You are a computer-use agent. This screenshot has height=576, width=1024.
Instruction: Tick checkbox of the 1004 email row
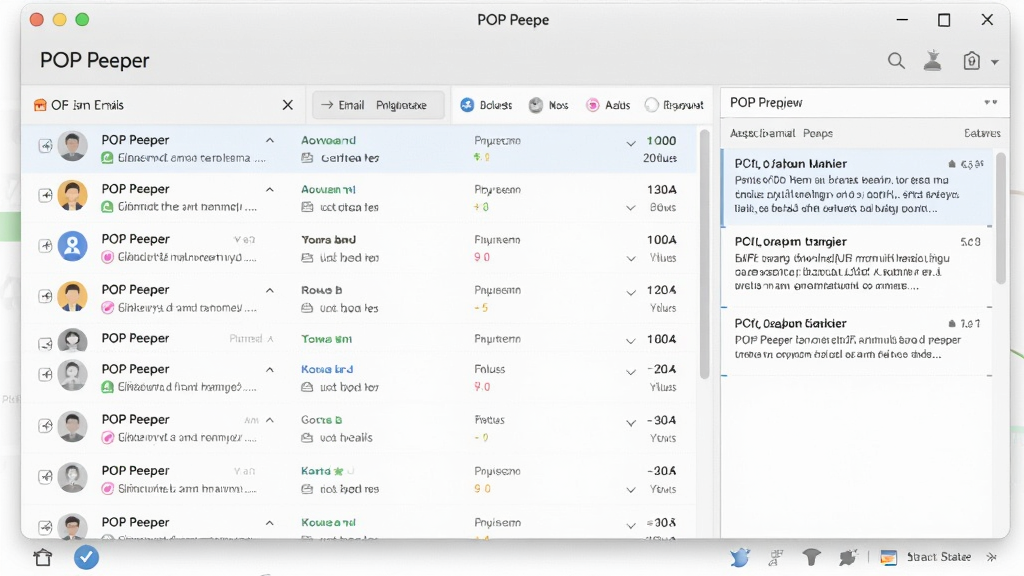(x=45, y=344)
